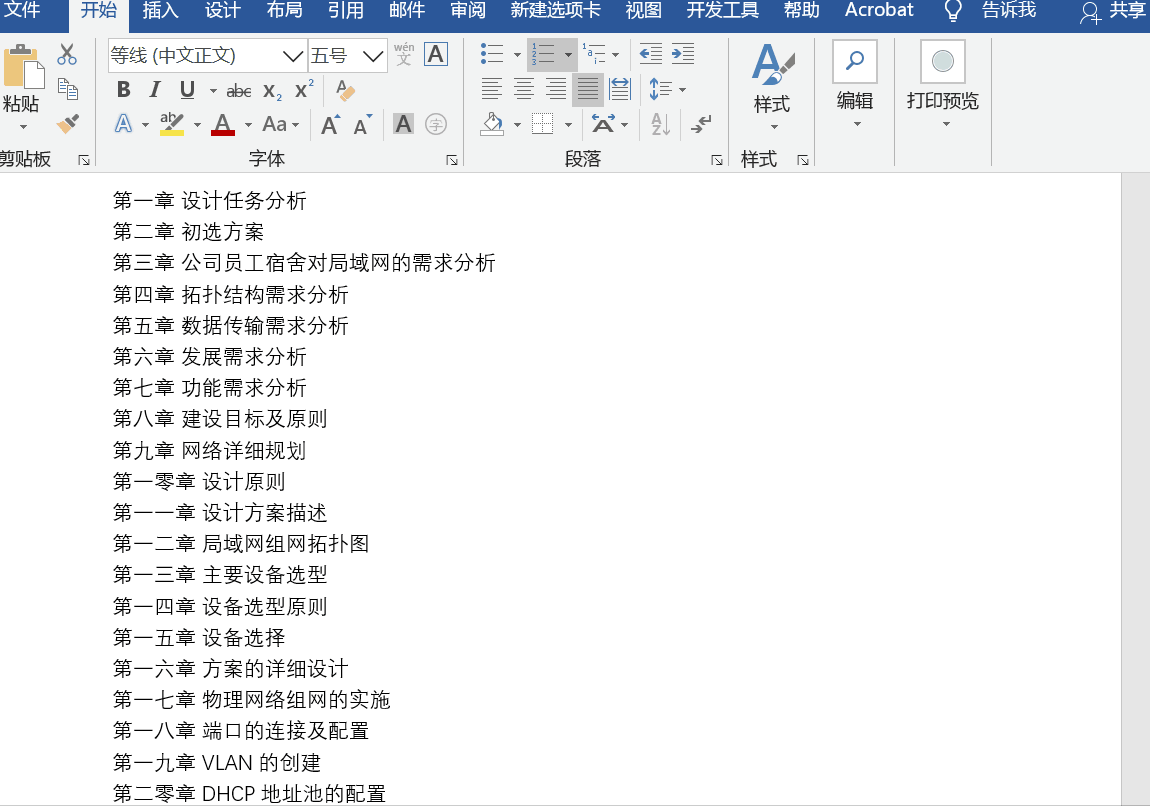Open the 文件 tab
This screenshot has height=806, width=1150.
pos(22,10)
